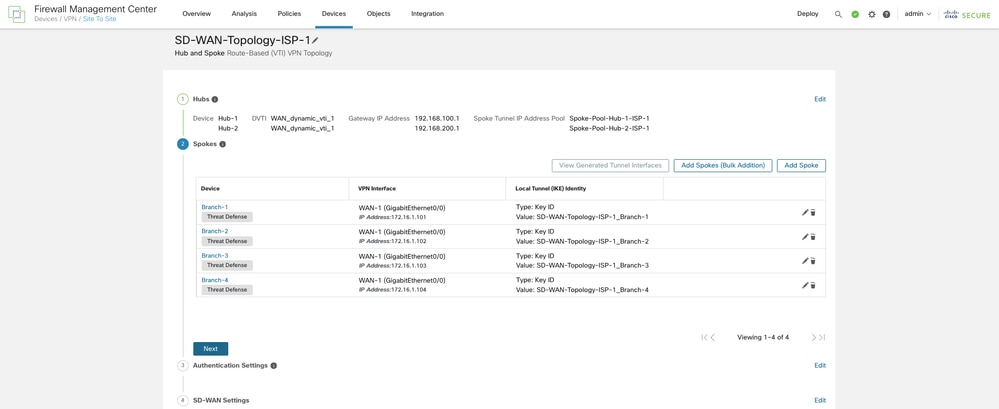Click the Spokes info icon
999x409 pixels.
(x=222, y=144)
